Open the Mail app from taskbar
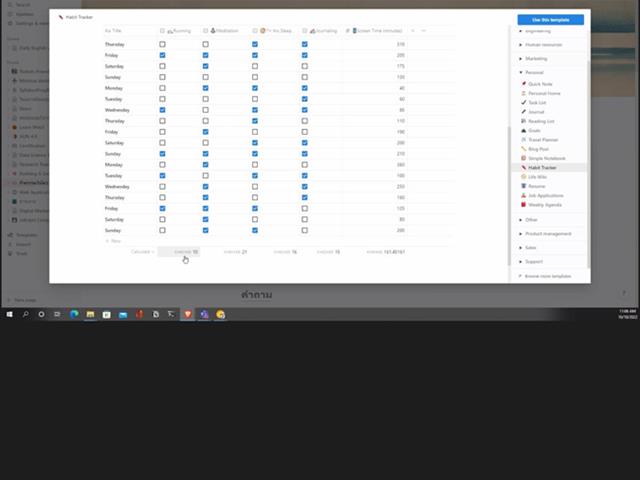Screen dimensions: 640x480 tap(123, 315)
